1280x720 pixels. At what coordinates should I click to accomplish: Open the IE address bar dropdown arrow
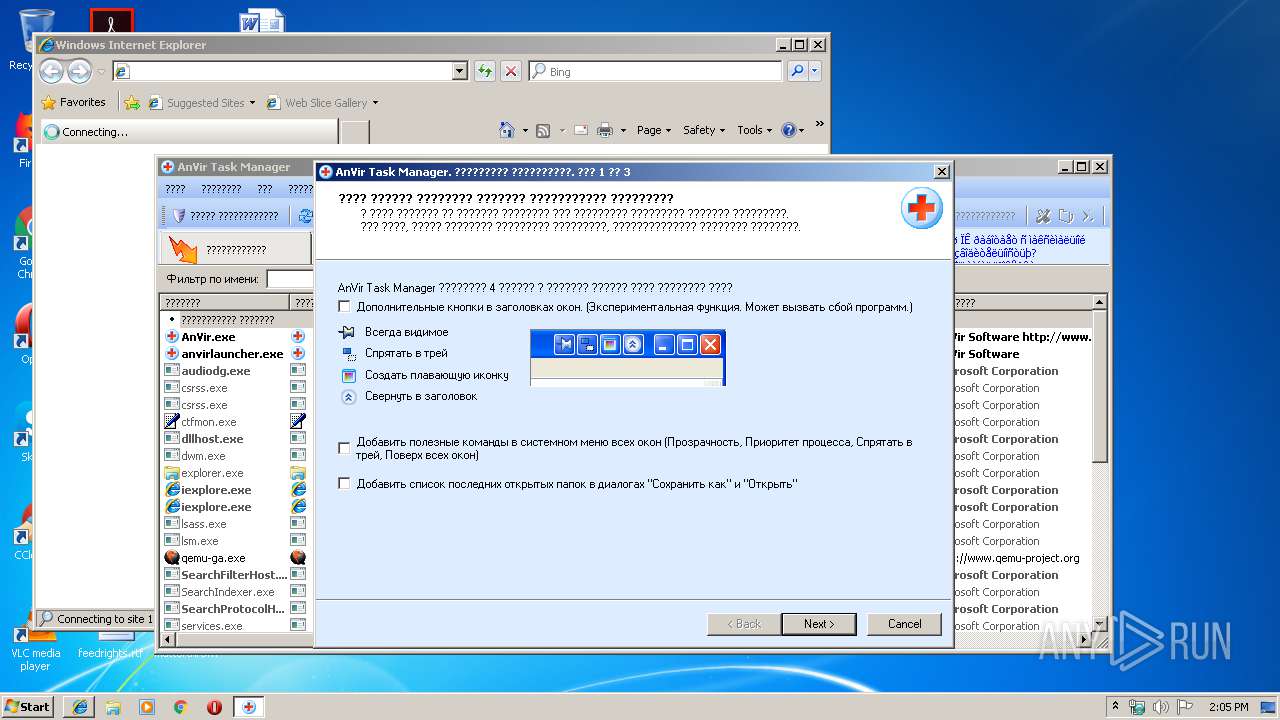tap(460, 71)
